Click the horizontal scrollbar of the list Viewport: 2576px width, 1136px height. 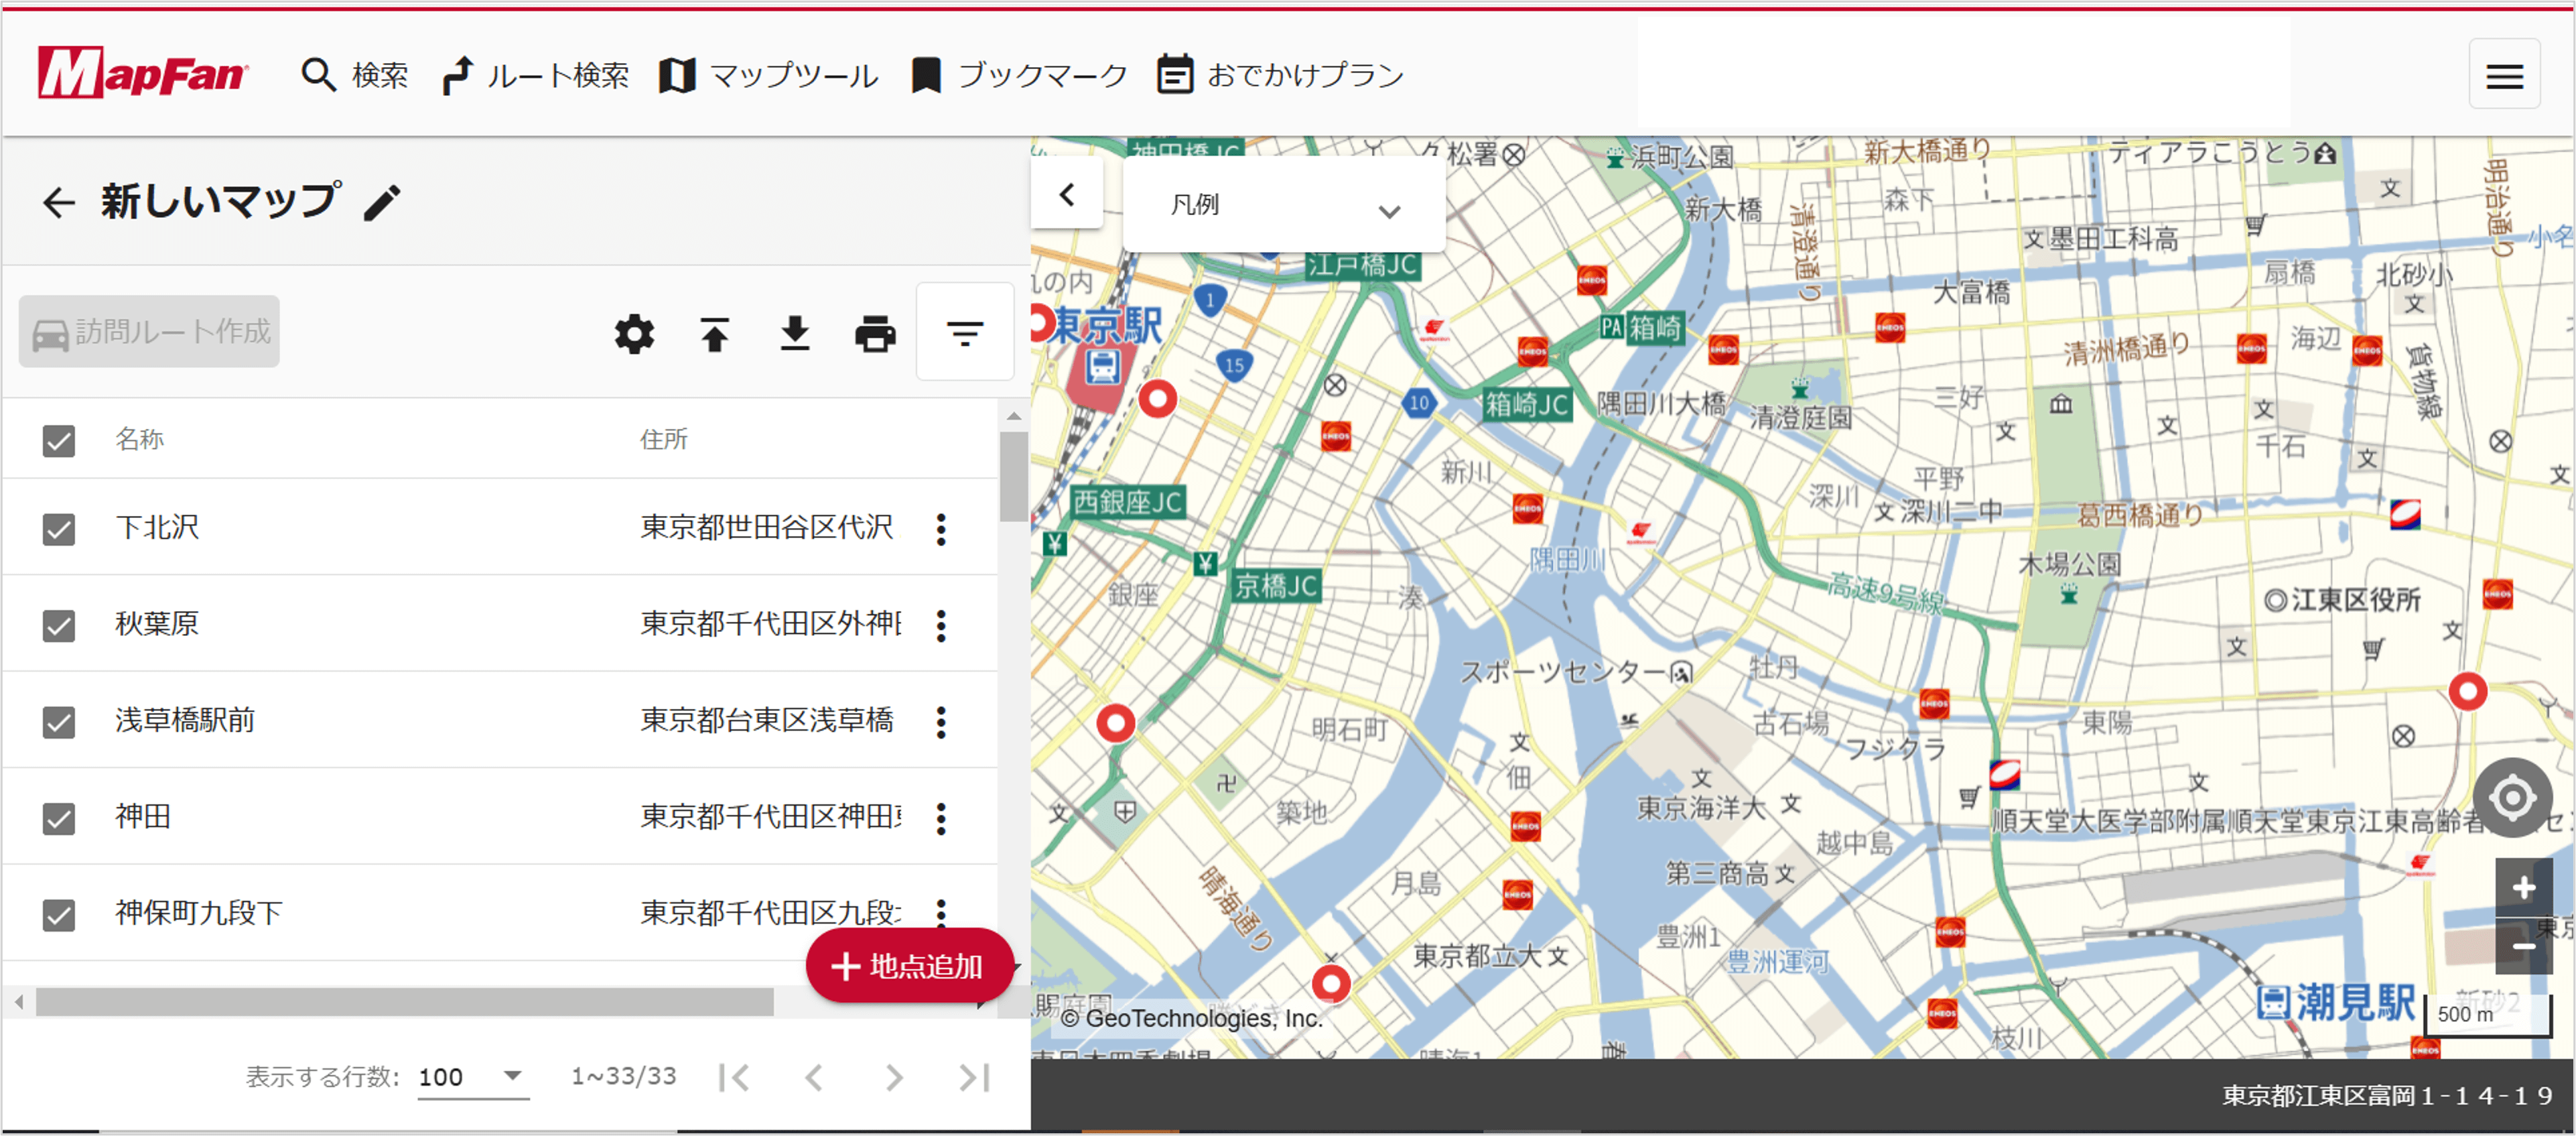(404, 1001)
